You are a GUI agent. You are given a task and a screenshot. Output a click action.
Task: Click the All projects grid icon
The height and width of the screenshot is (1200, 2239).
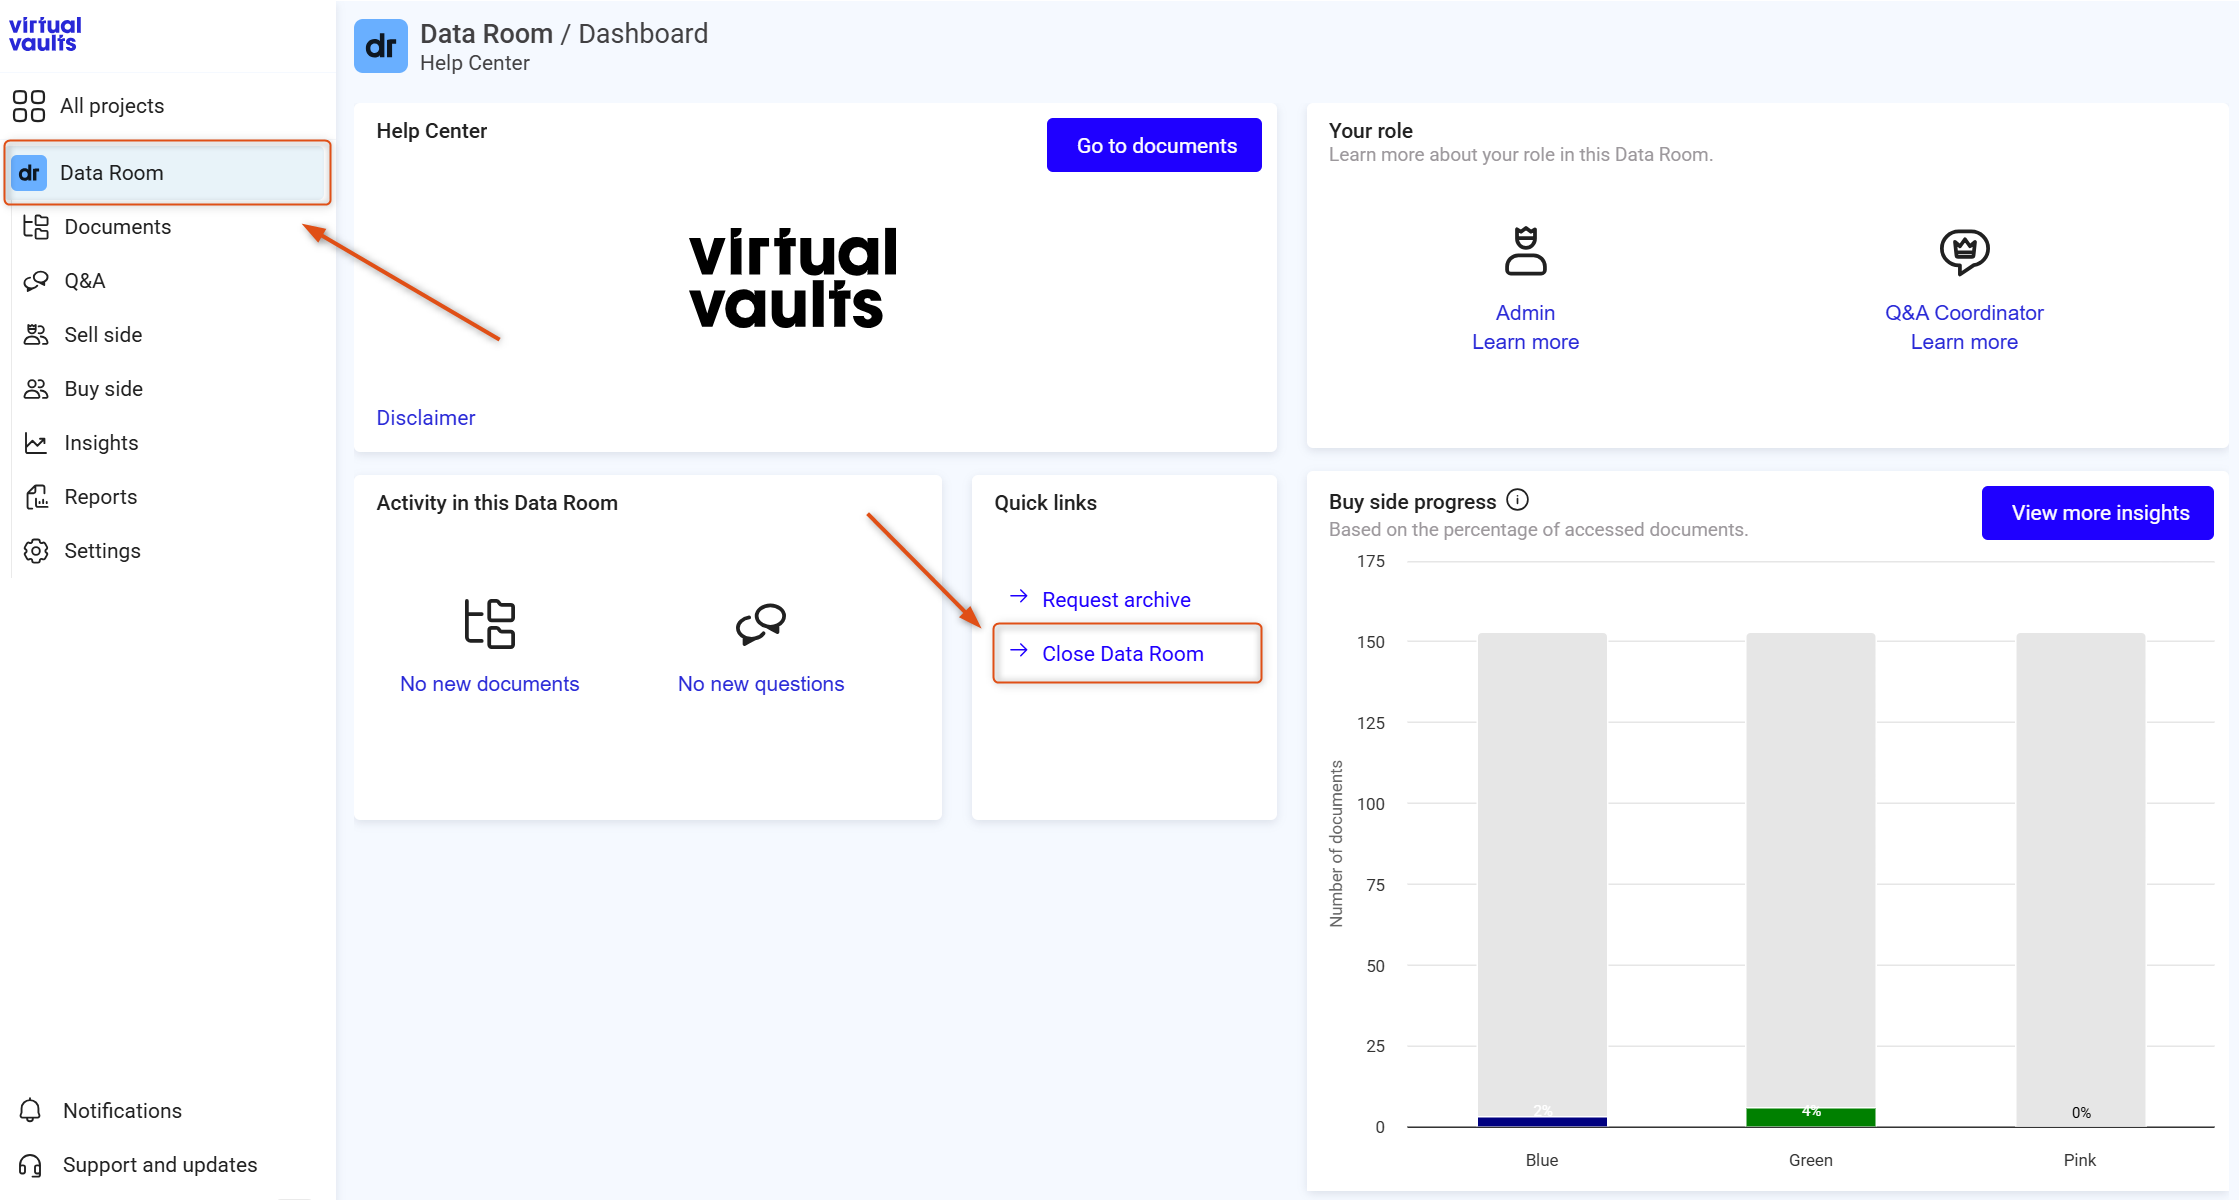[29, 106]
